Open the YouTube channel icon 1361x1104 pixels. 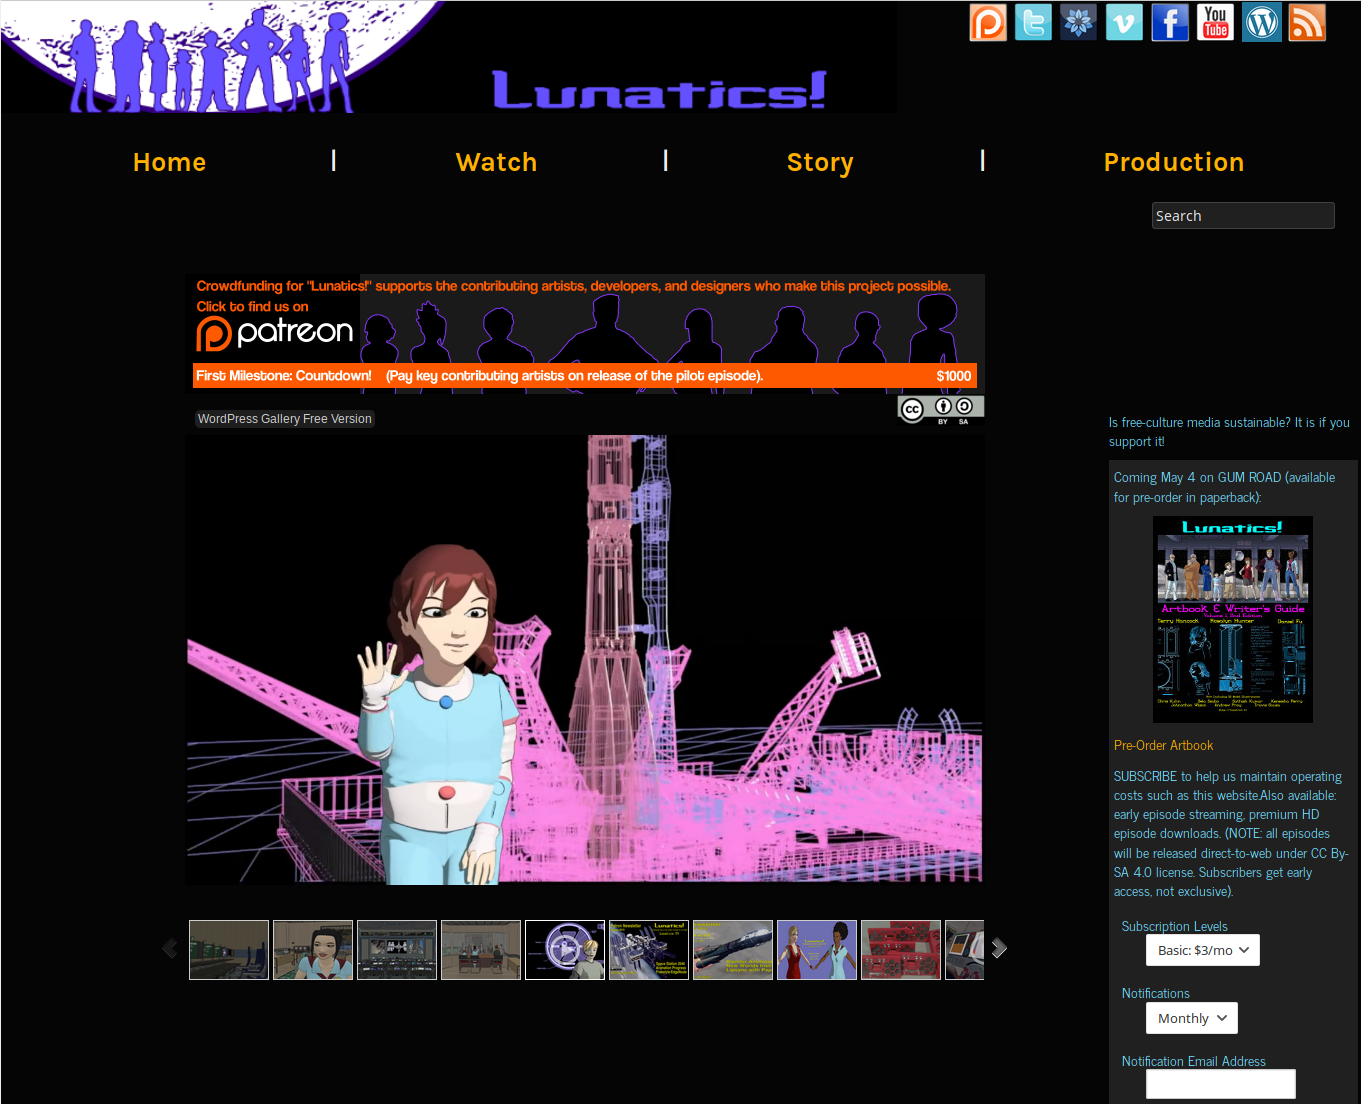point(1215,23)
